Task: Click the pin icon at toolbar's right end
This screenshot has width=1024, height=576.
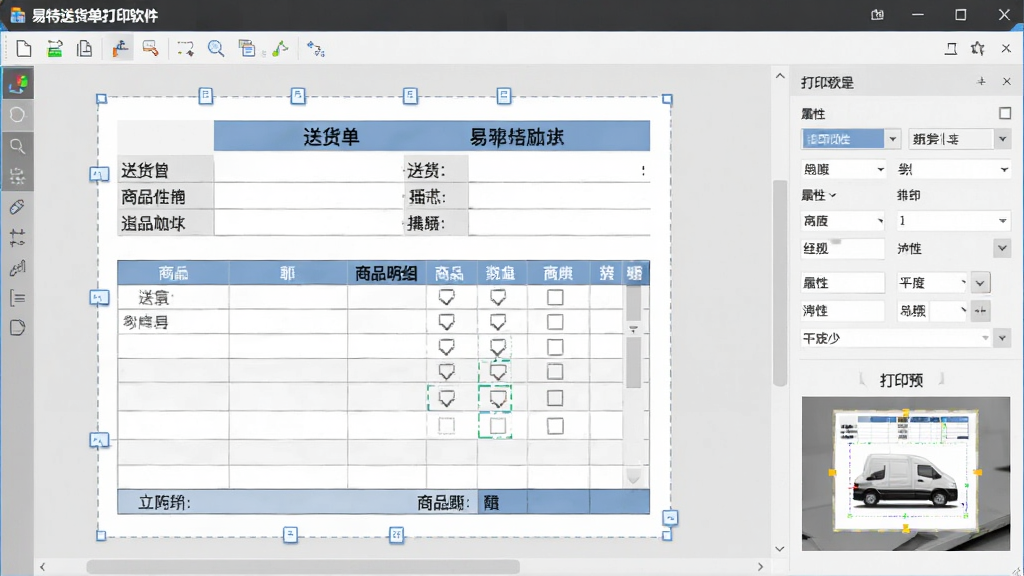Action: 978,48
